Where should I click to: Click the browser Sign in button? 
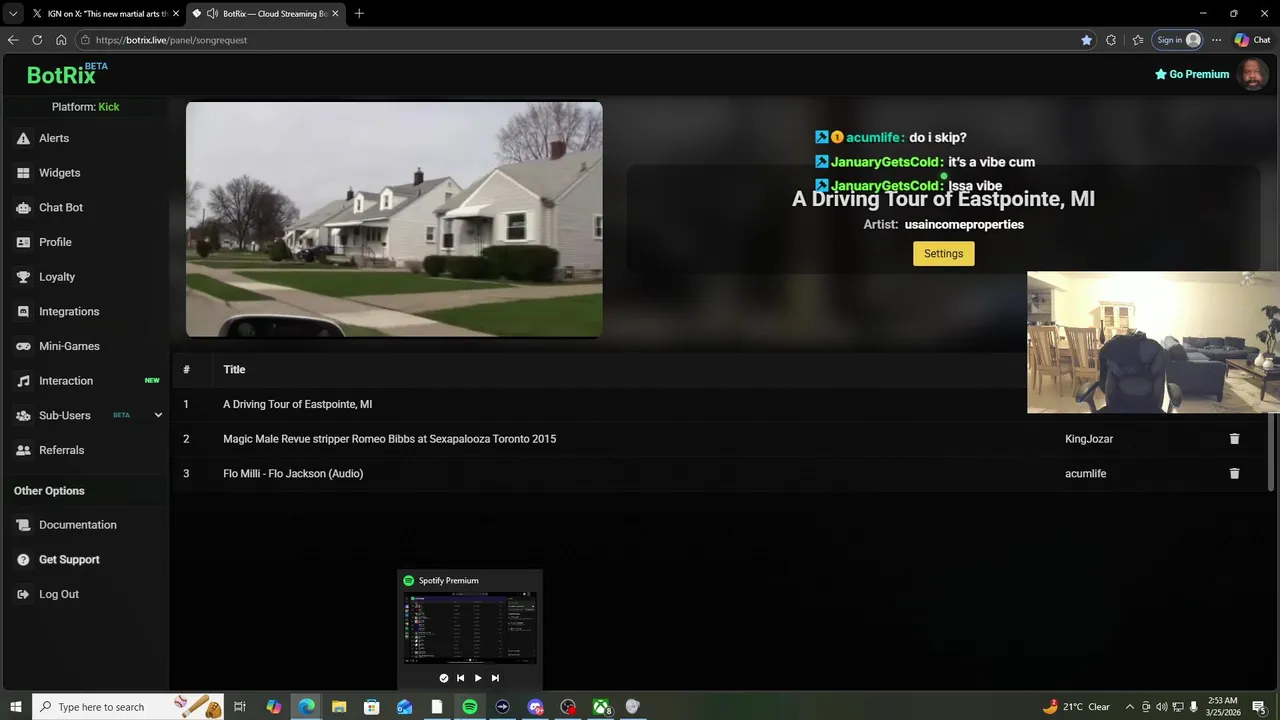click(1178, 40)
